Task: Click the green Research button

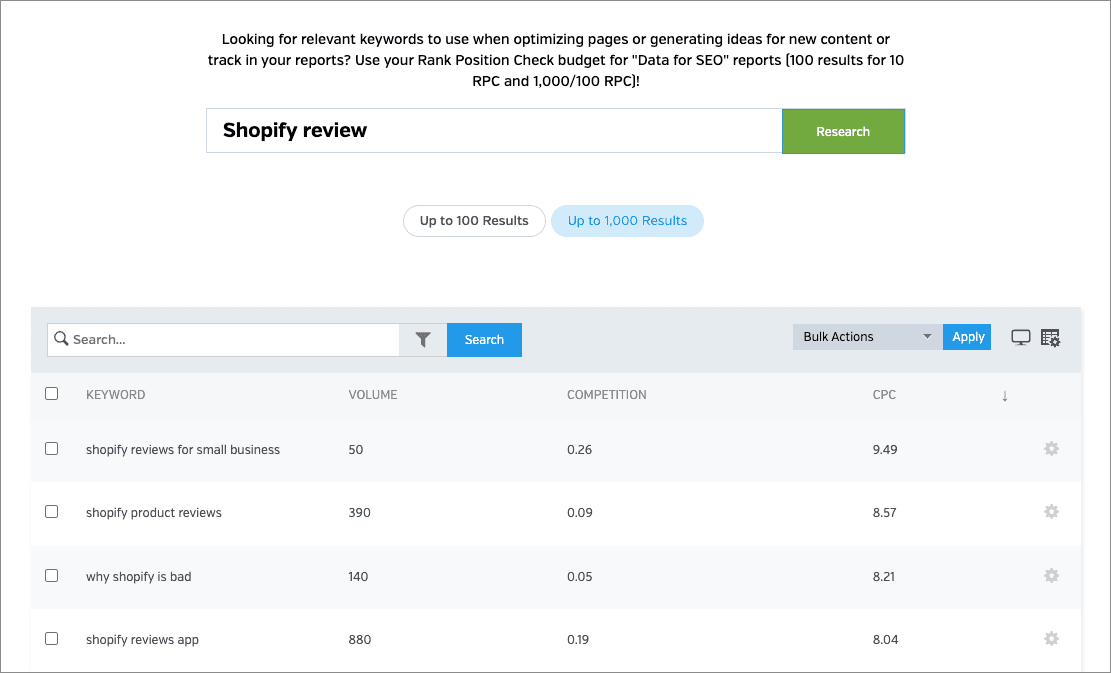Action: pyautogui.click(x=843, y=131)
